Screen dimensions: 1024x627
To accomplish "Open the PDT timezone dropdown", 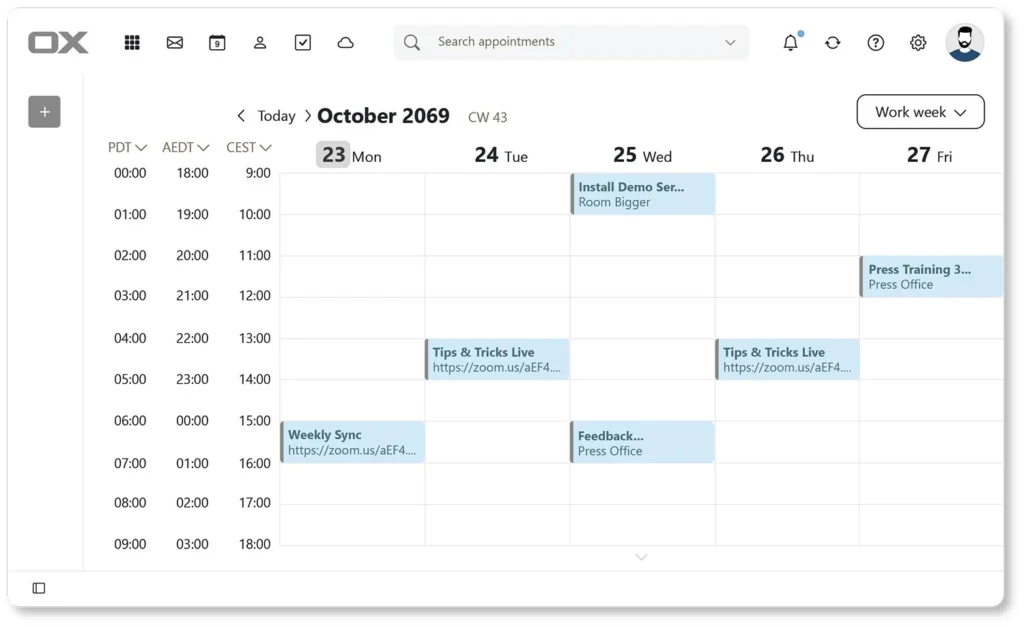I will coord(127,147).
